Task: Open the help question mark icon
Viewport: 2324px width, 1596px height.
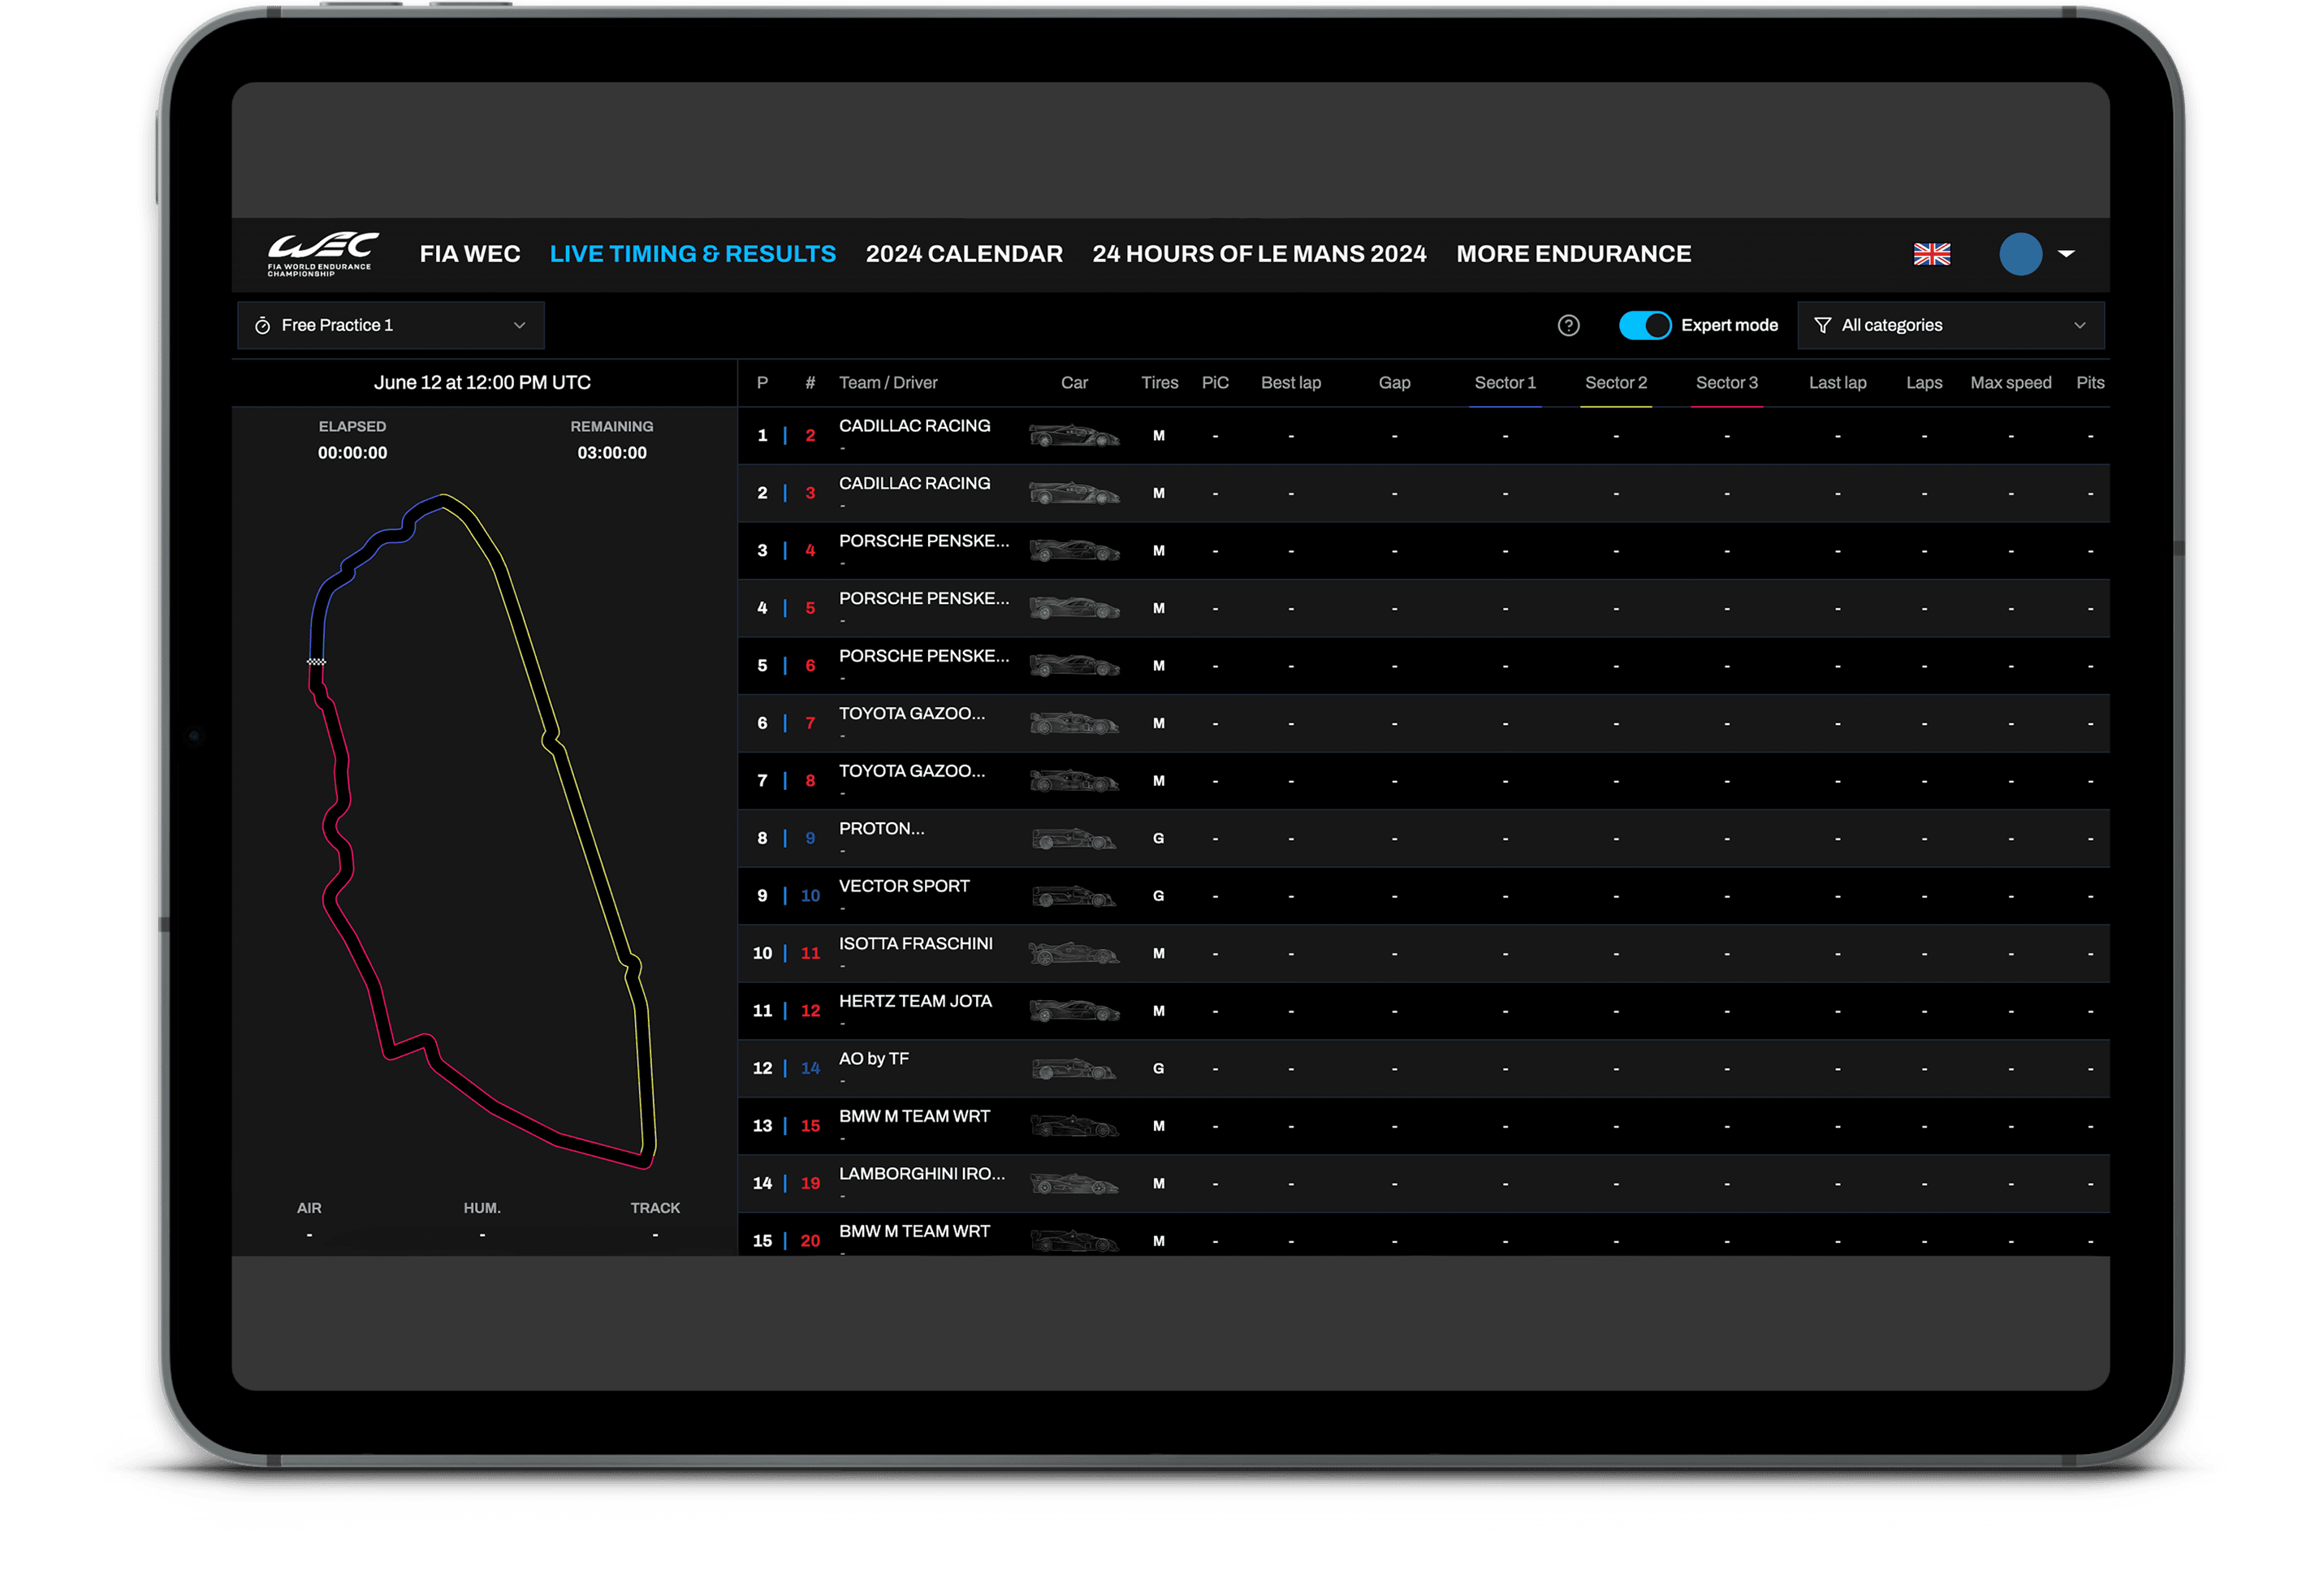Action: tap(1568, 325)
